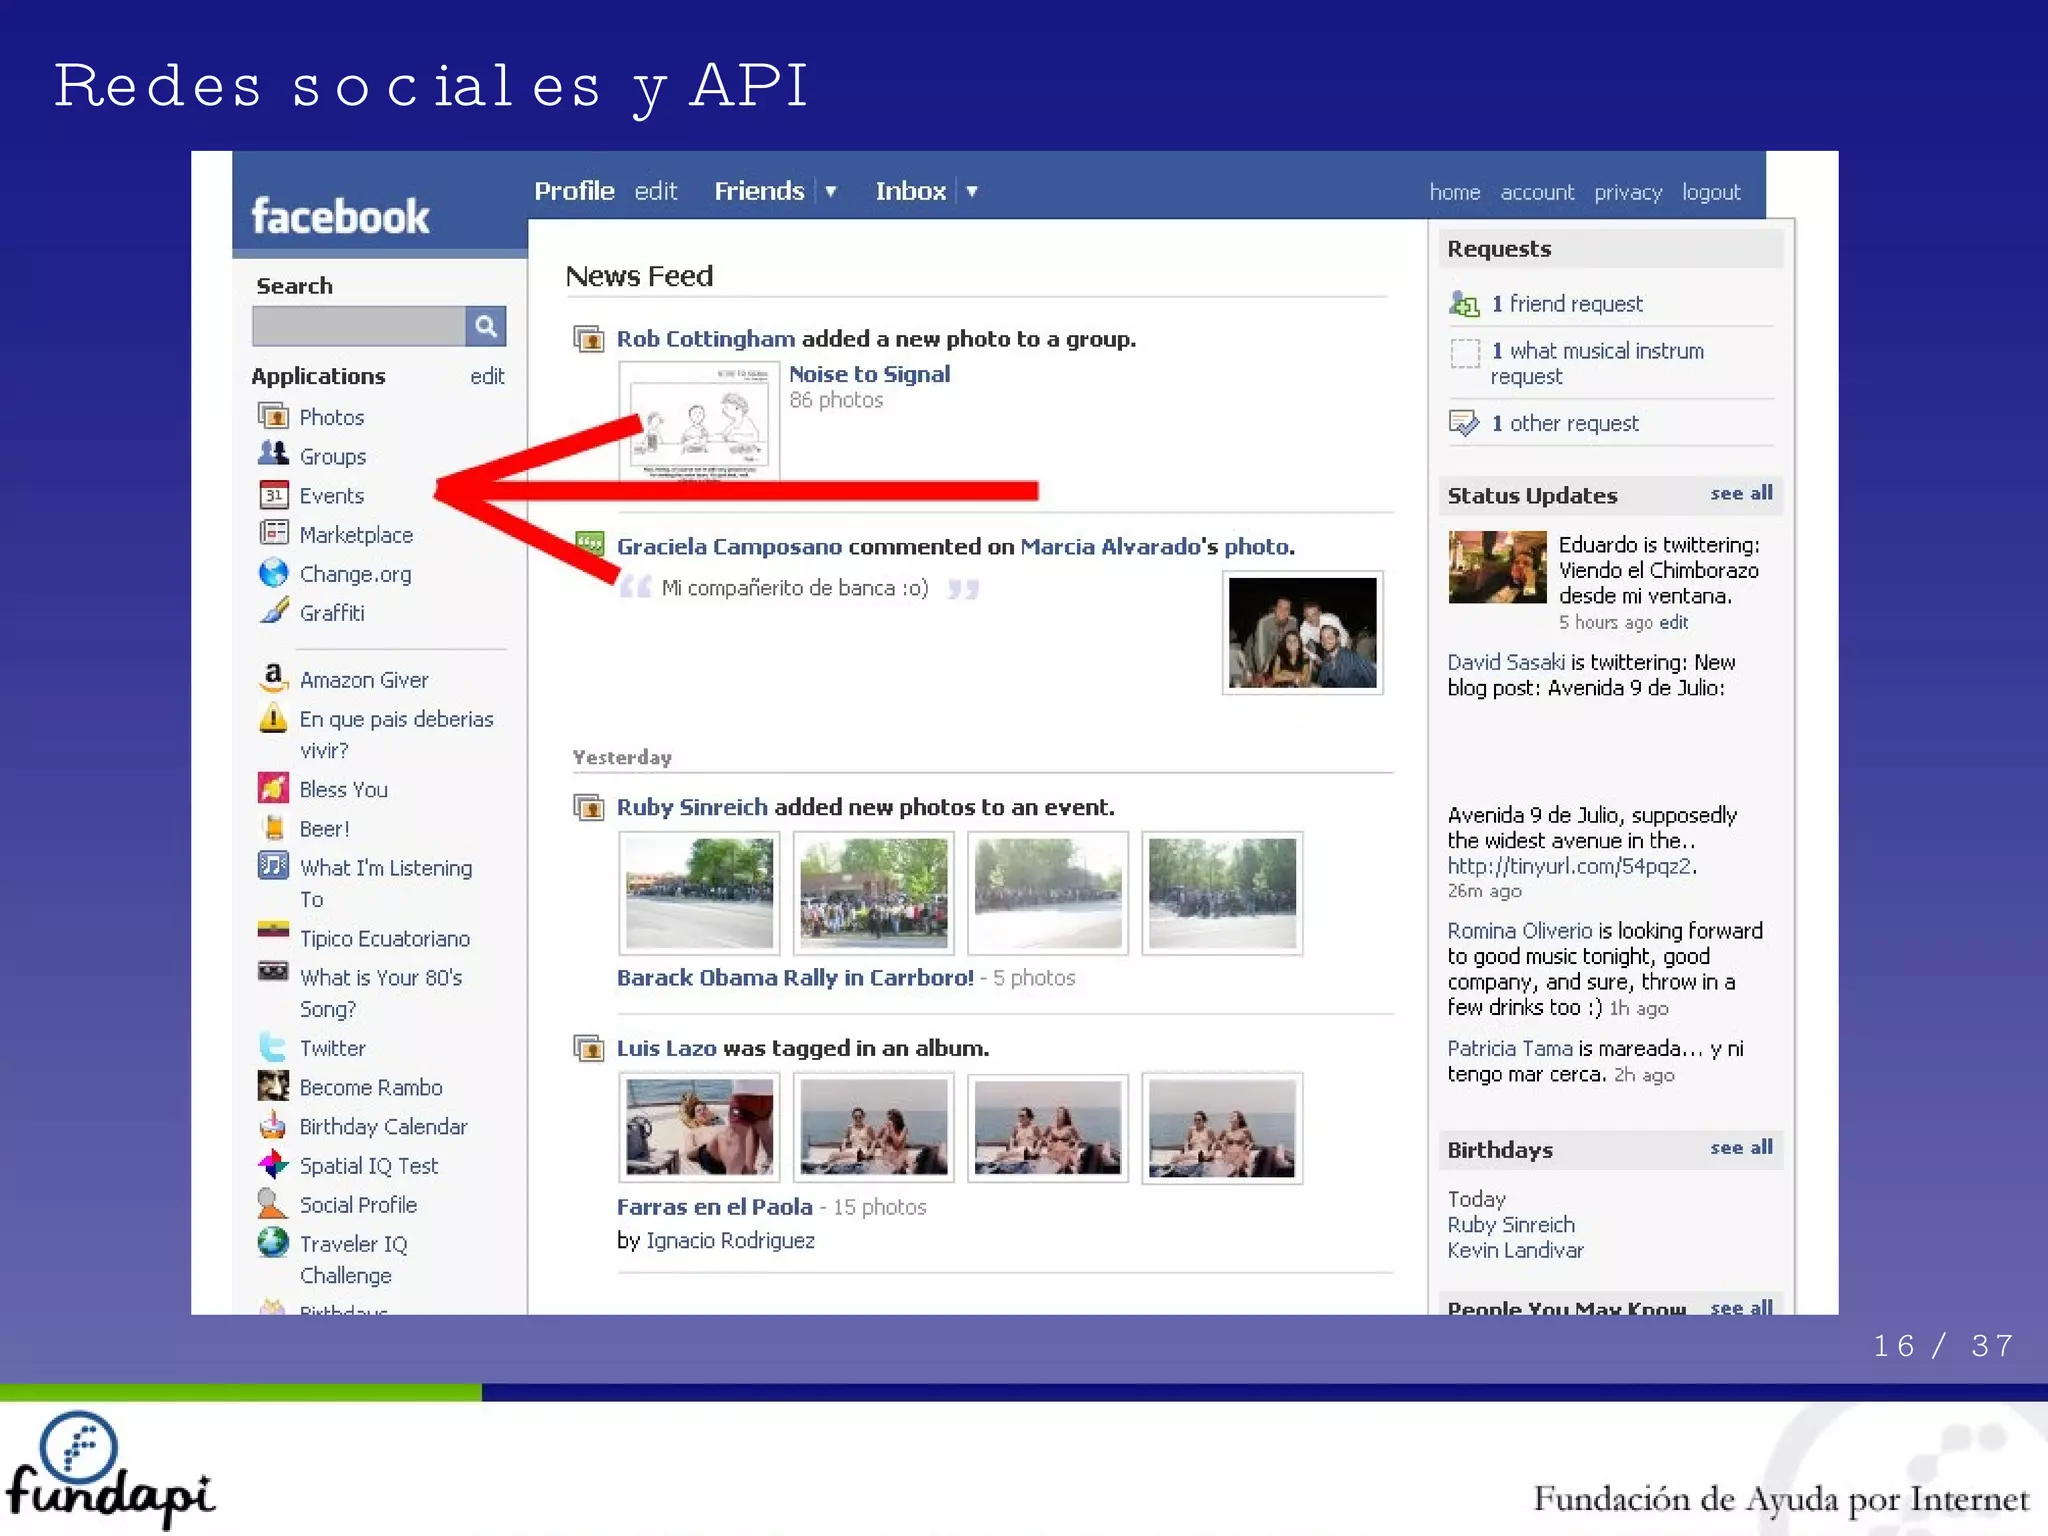Expand the Inbox dropdown arrow
The image size is (2048, 1536).
(971, 191)
